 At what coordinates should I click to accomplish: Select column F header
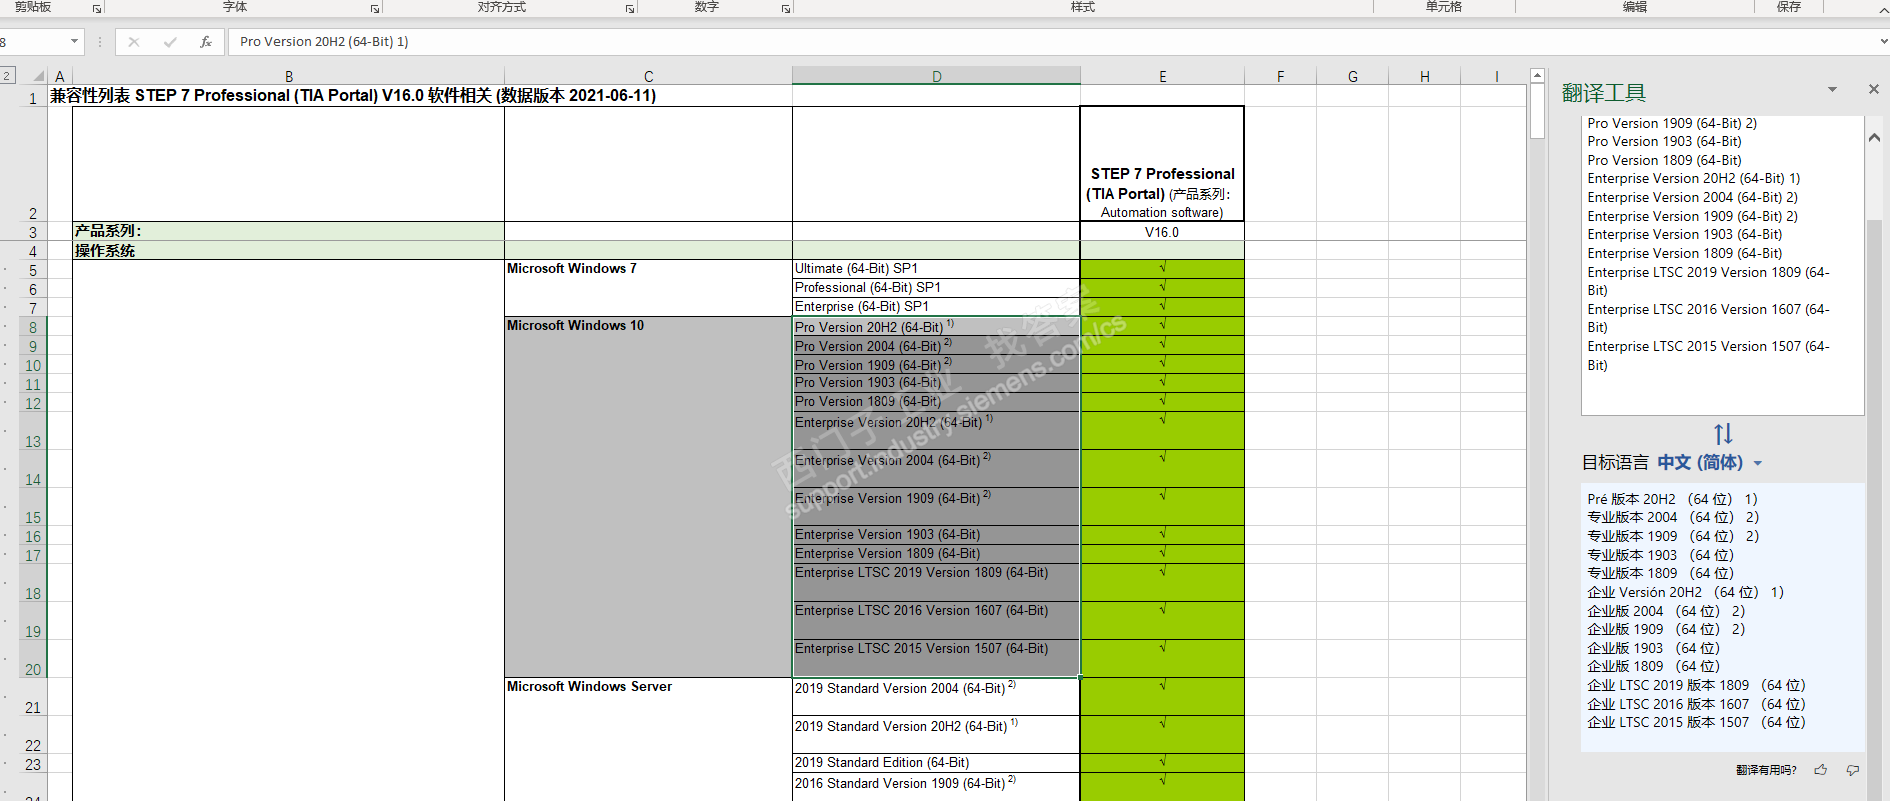[x=1280, y=76]
